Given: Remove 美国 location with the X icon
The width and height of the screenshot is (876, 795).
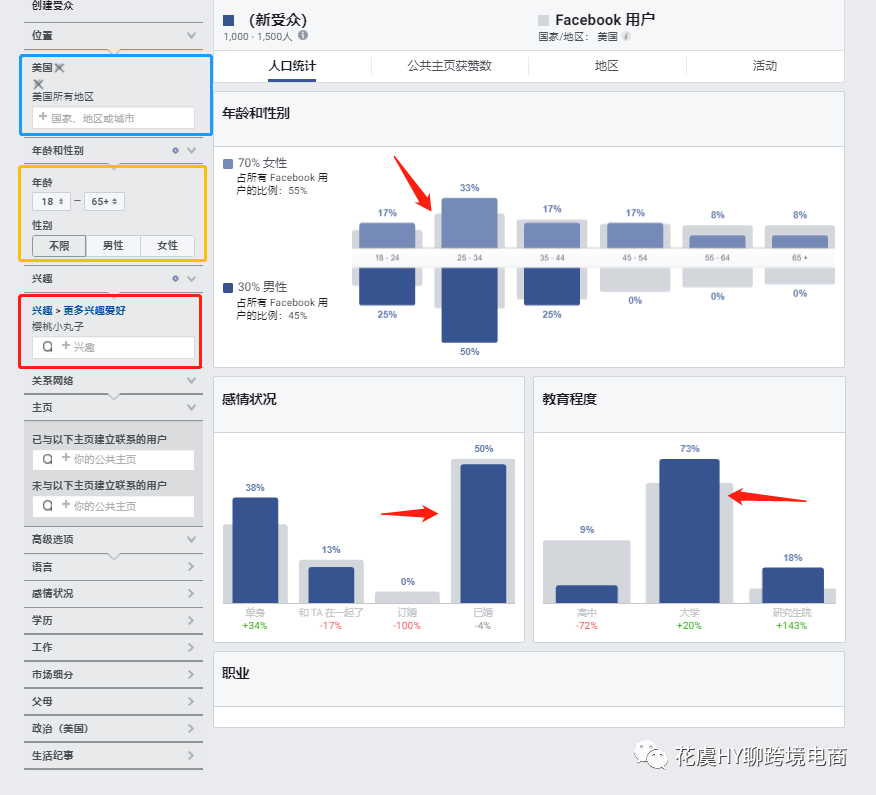Looking at the screenshot, I should (60, 68).
